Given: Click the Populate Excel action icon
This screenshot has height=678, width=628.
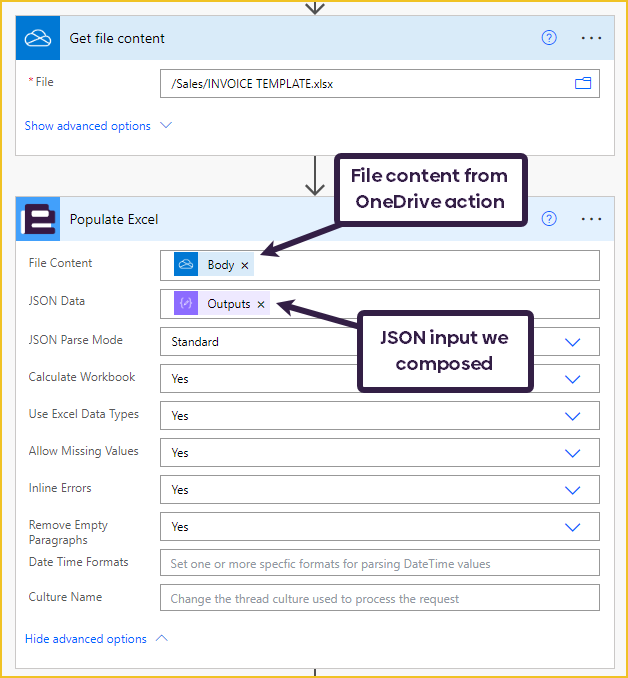Looking at the screenshot, I should 38,219.
